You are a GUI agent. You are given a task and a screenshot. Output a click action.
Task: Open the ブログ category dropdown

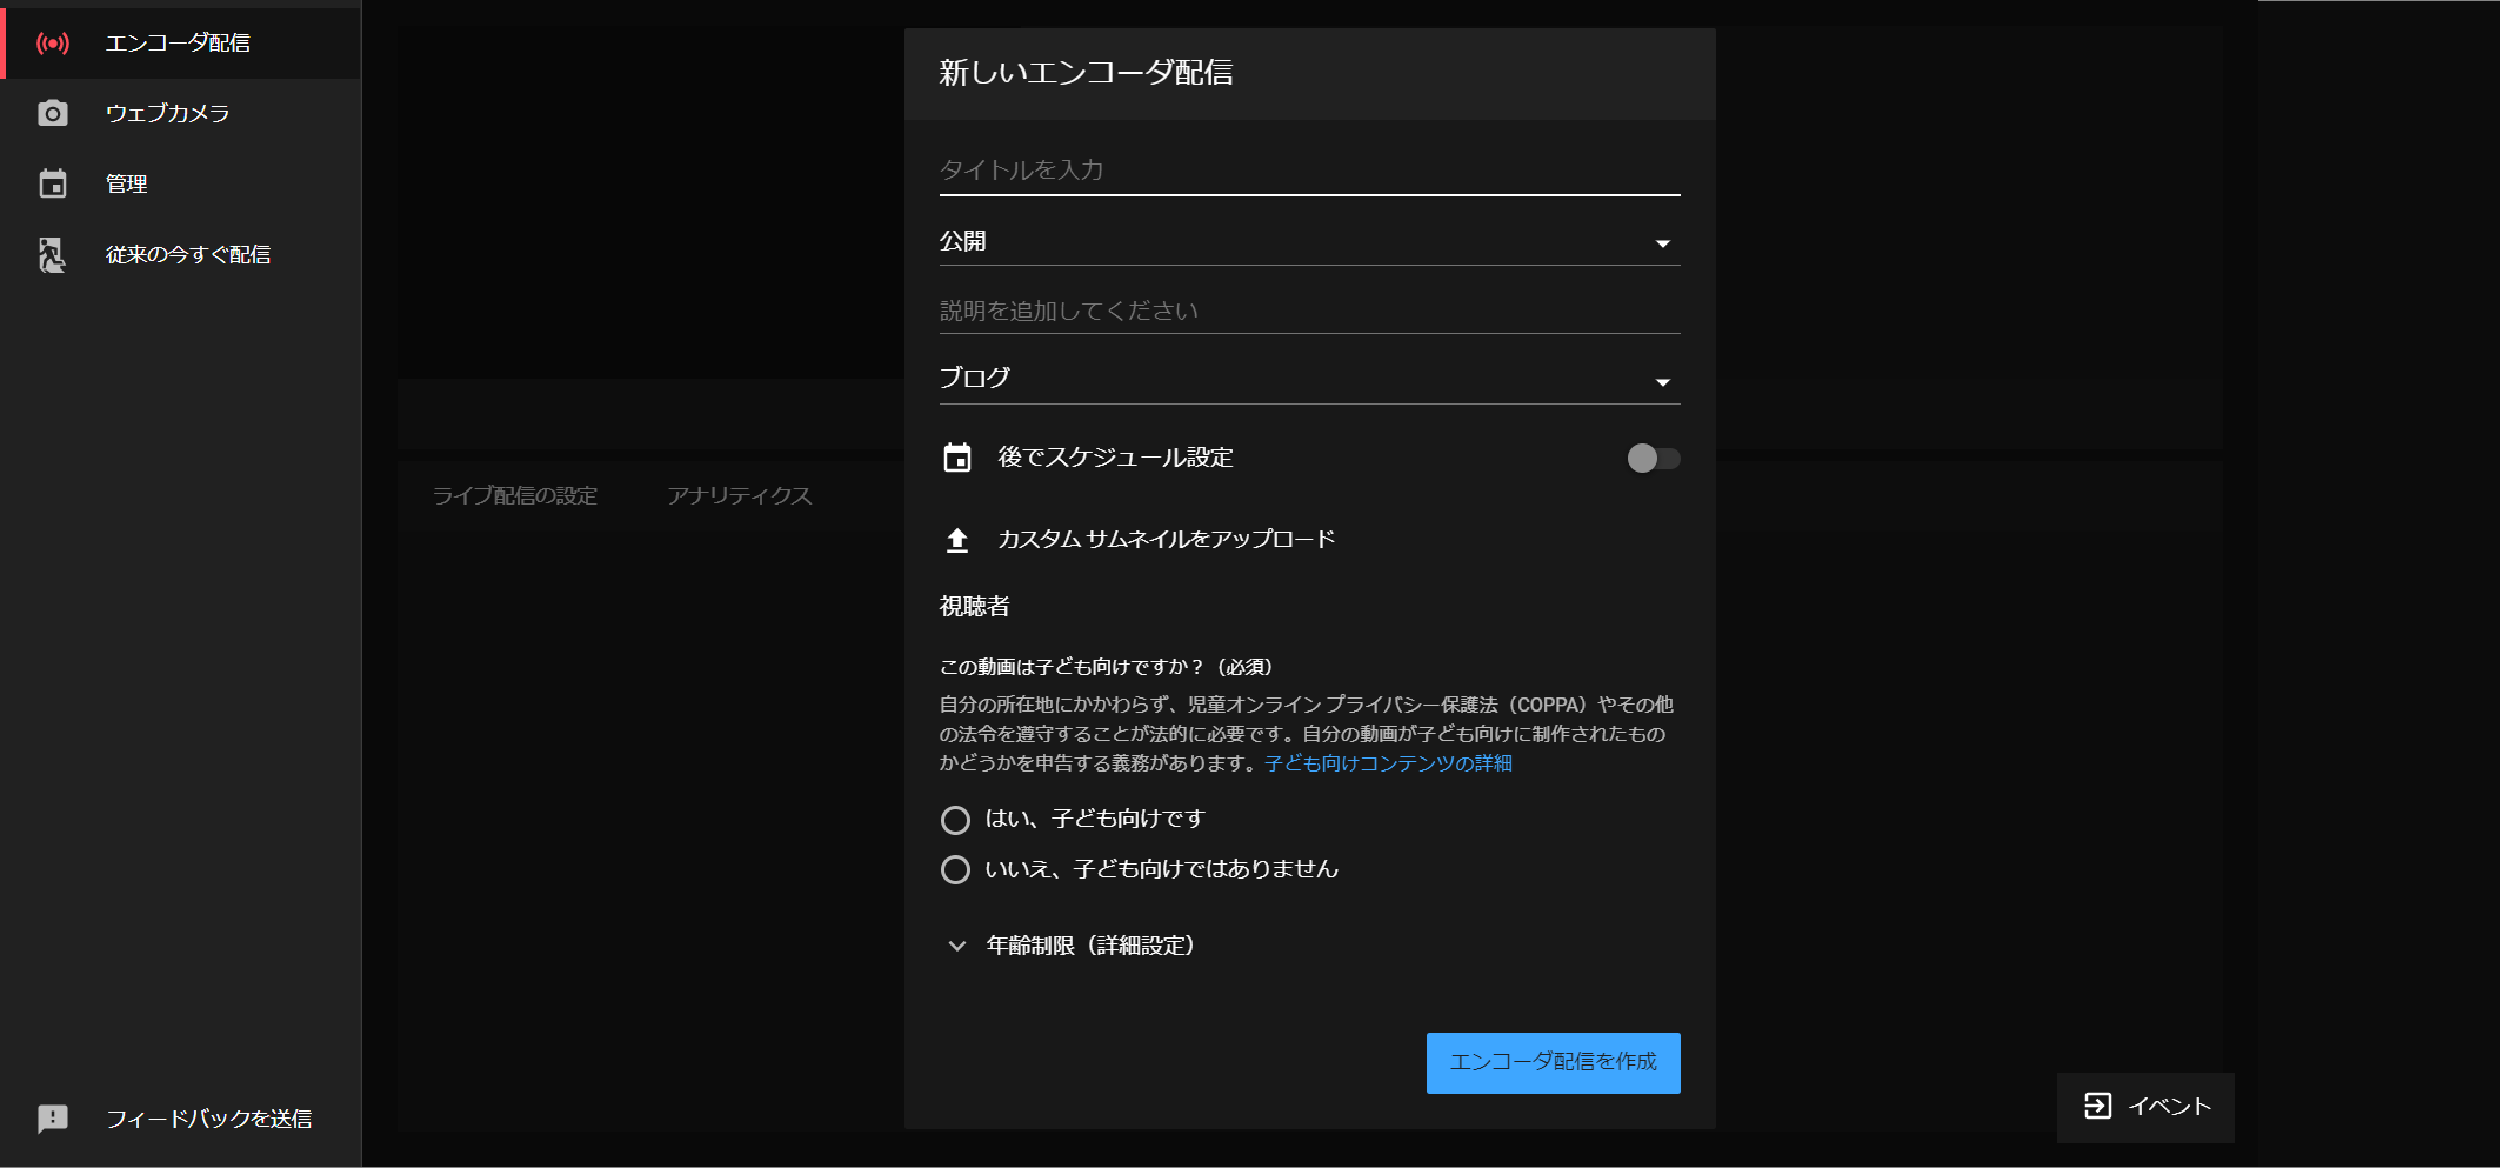[1310, 380]
